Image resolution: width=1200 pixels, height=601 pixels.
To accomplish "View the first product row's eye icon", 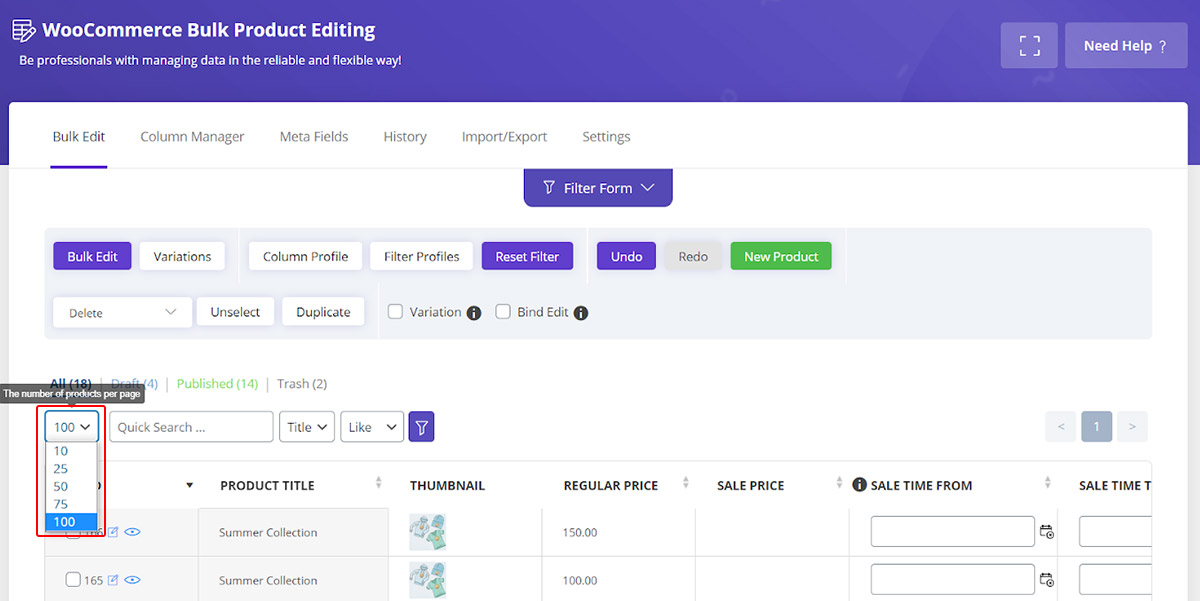I will [x=132, y=532].
